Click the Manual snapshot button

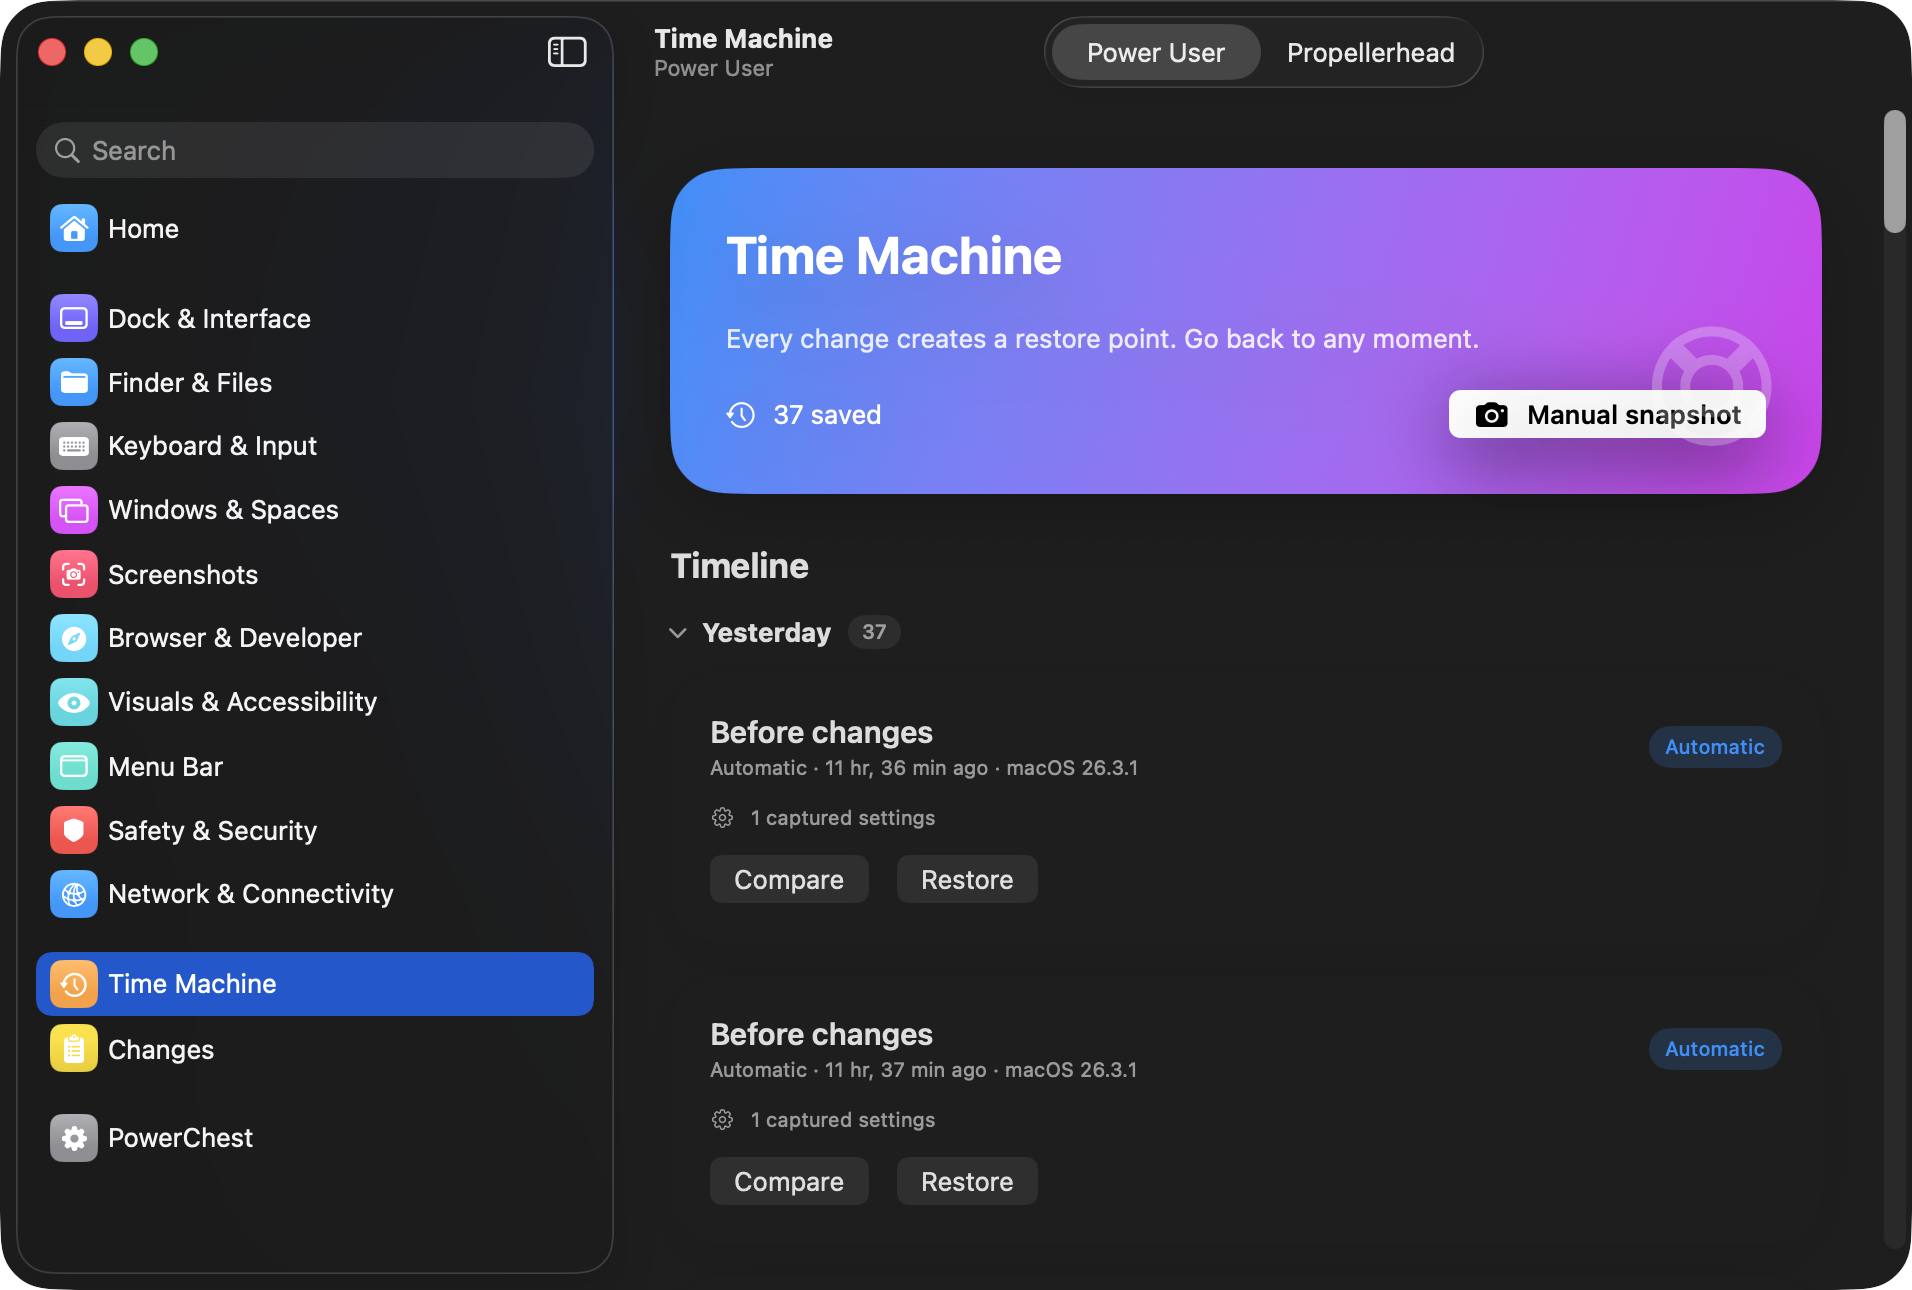(x=1607, y=415)
